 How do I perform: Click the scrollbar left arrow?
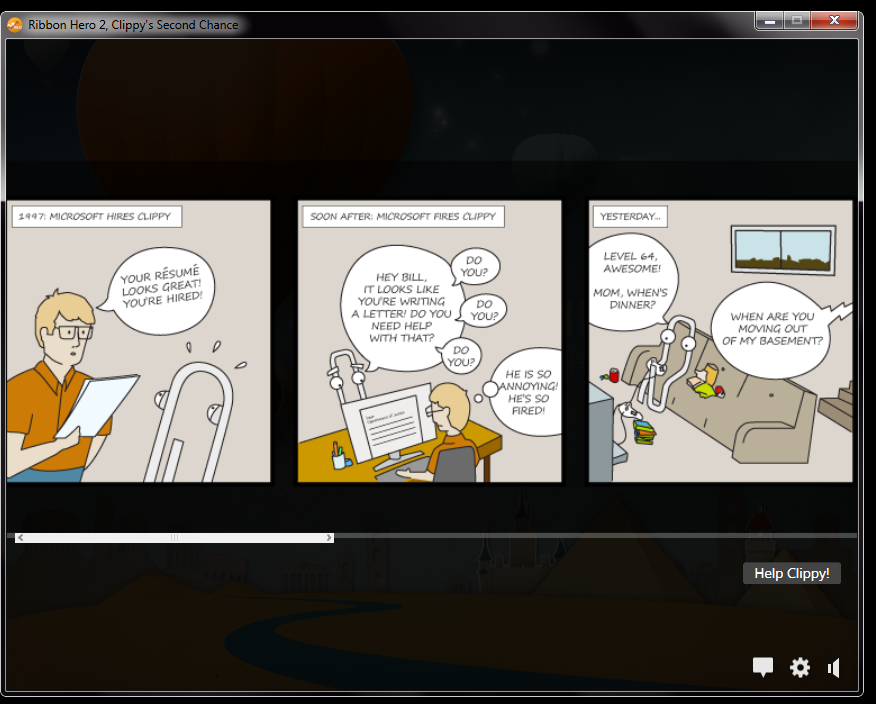(x=20, y=537)
